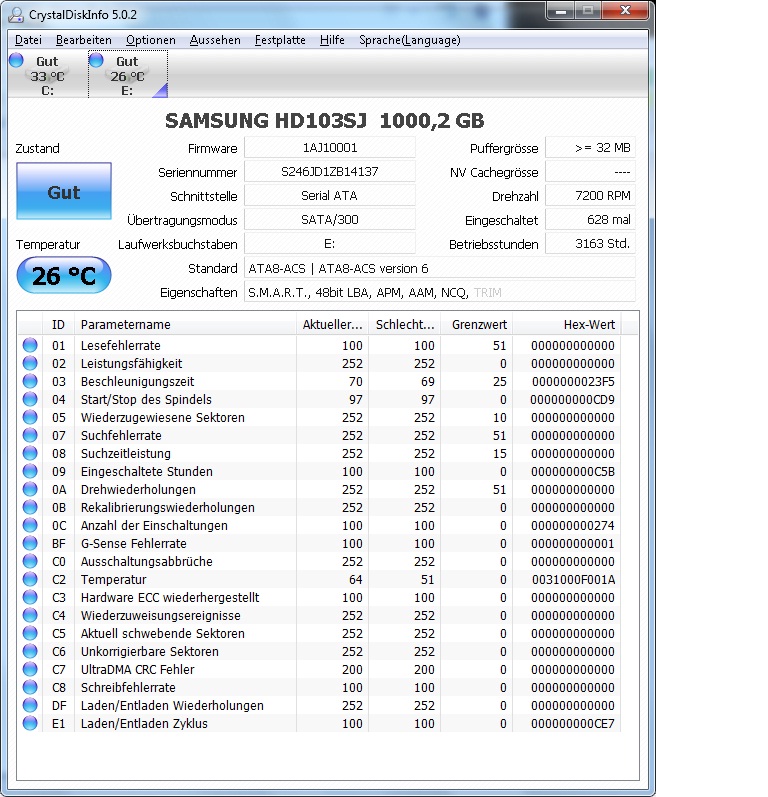Screen dimensions: 768x797
Task: Click the Puffergrösse field >= 32 MB
Action: click(x=590, y=148)
